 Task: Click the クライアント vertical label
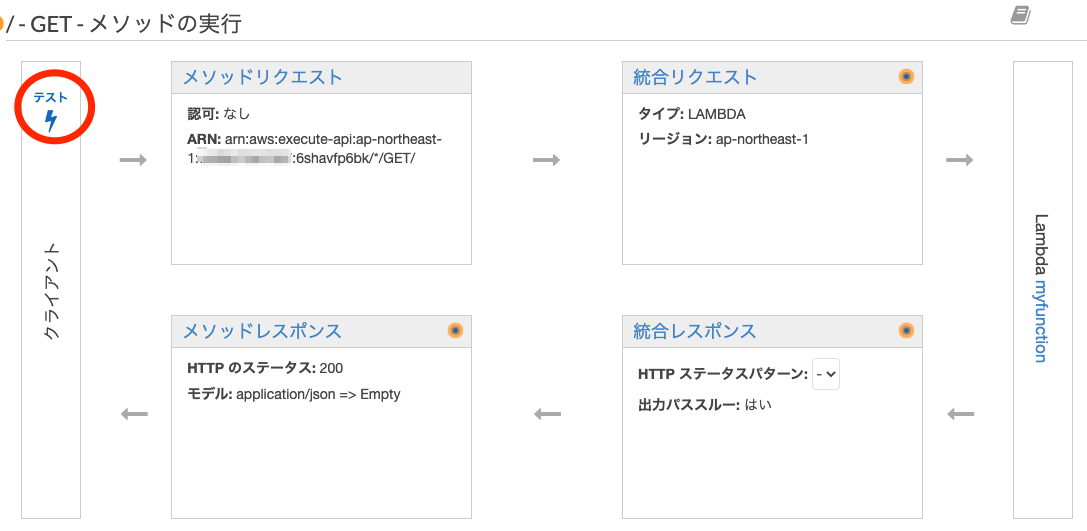point(51,290)
